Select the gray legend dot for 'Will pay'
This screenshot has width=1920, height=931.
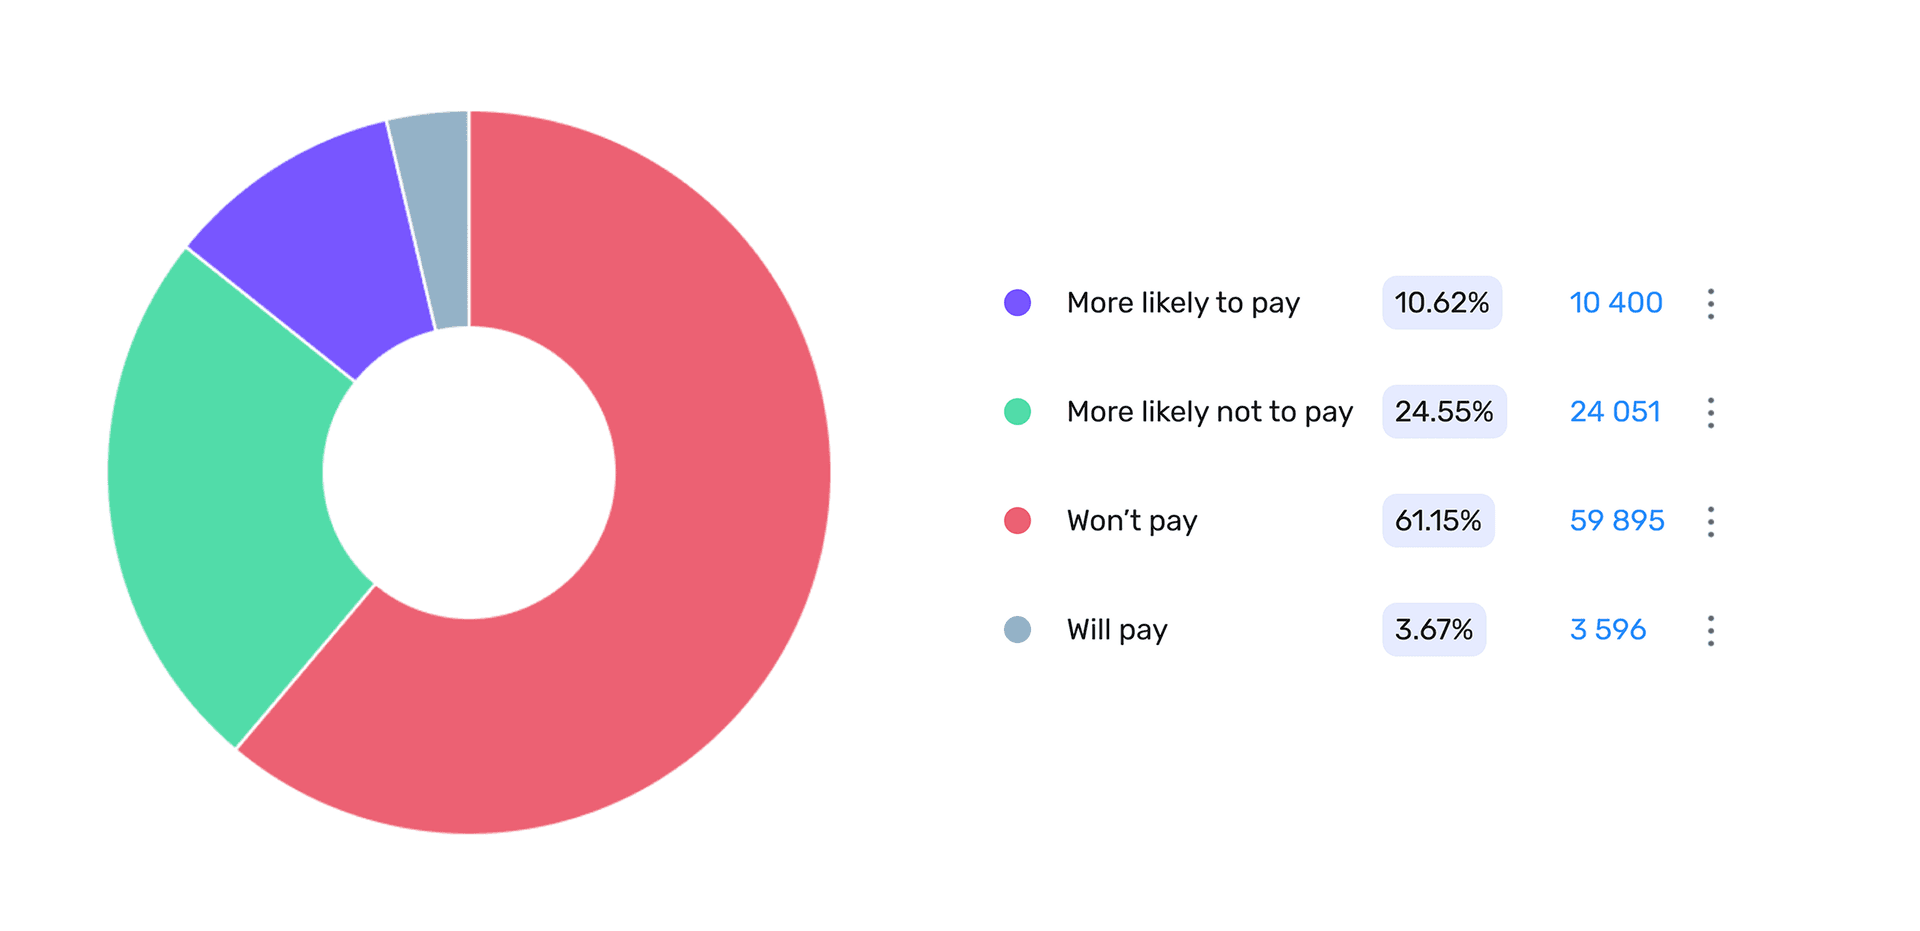[x=1017, y=629]
